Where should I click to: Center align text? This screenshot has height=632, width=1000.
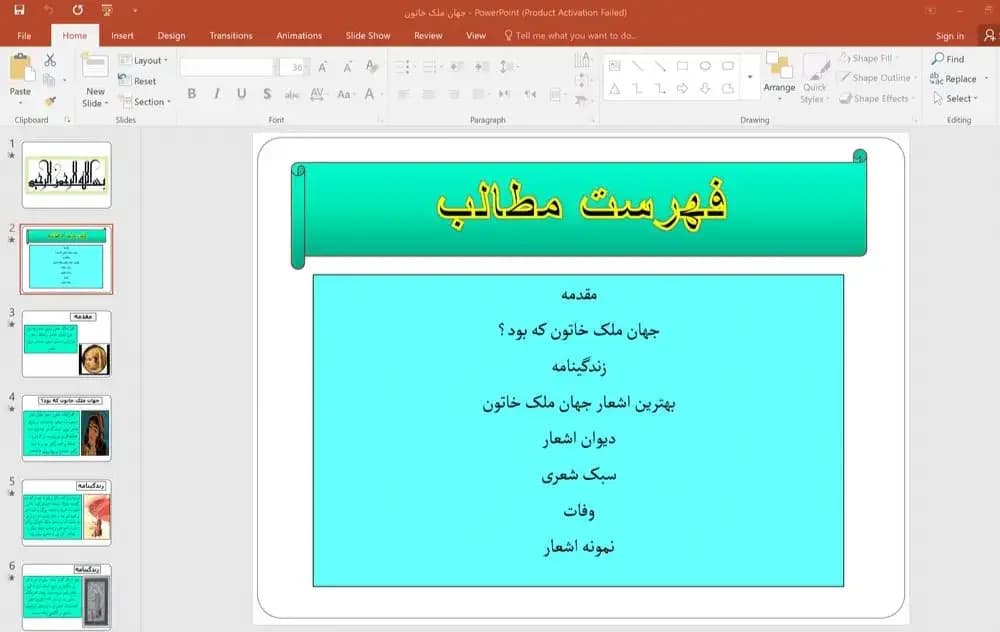click(428, 94)
